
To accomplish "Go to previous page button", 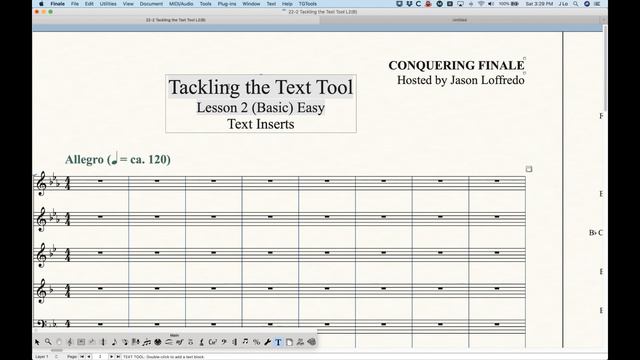I will click(x=89, y=356).
